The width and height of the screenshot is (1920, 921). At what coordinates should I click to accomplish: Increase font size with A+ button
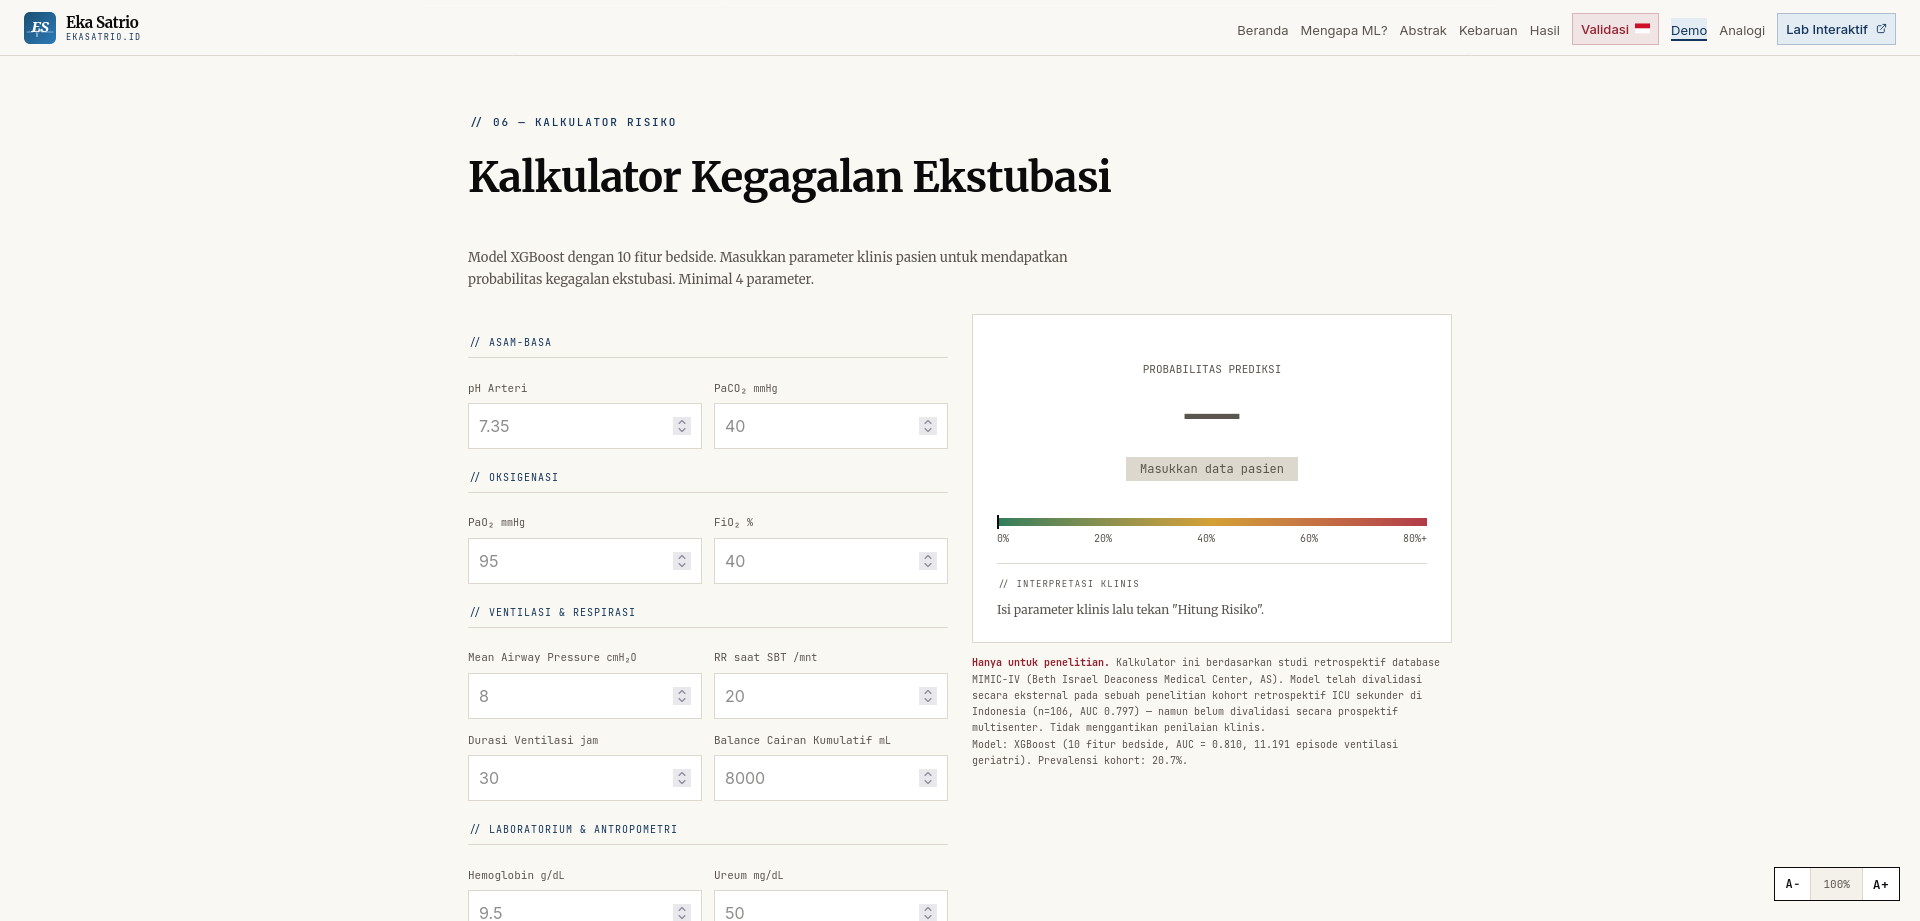pyautogui.click(x=1880, y=884)
